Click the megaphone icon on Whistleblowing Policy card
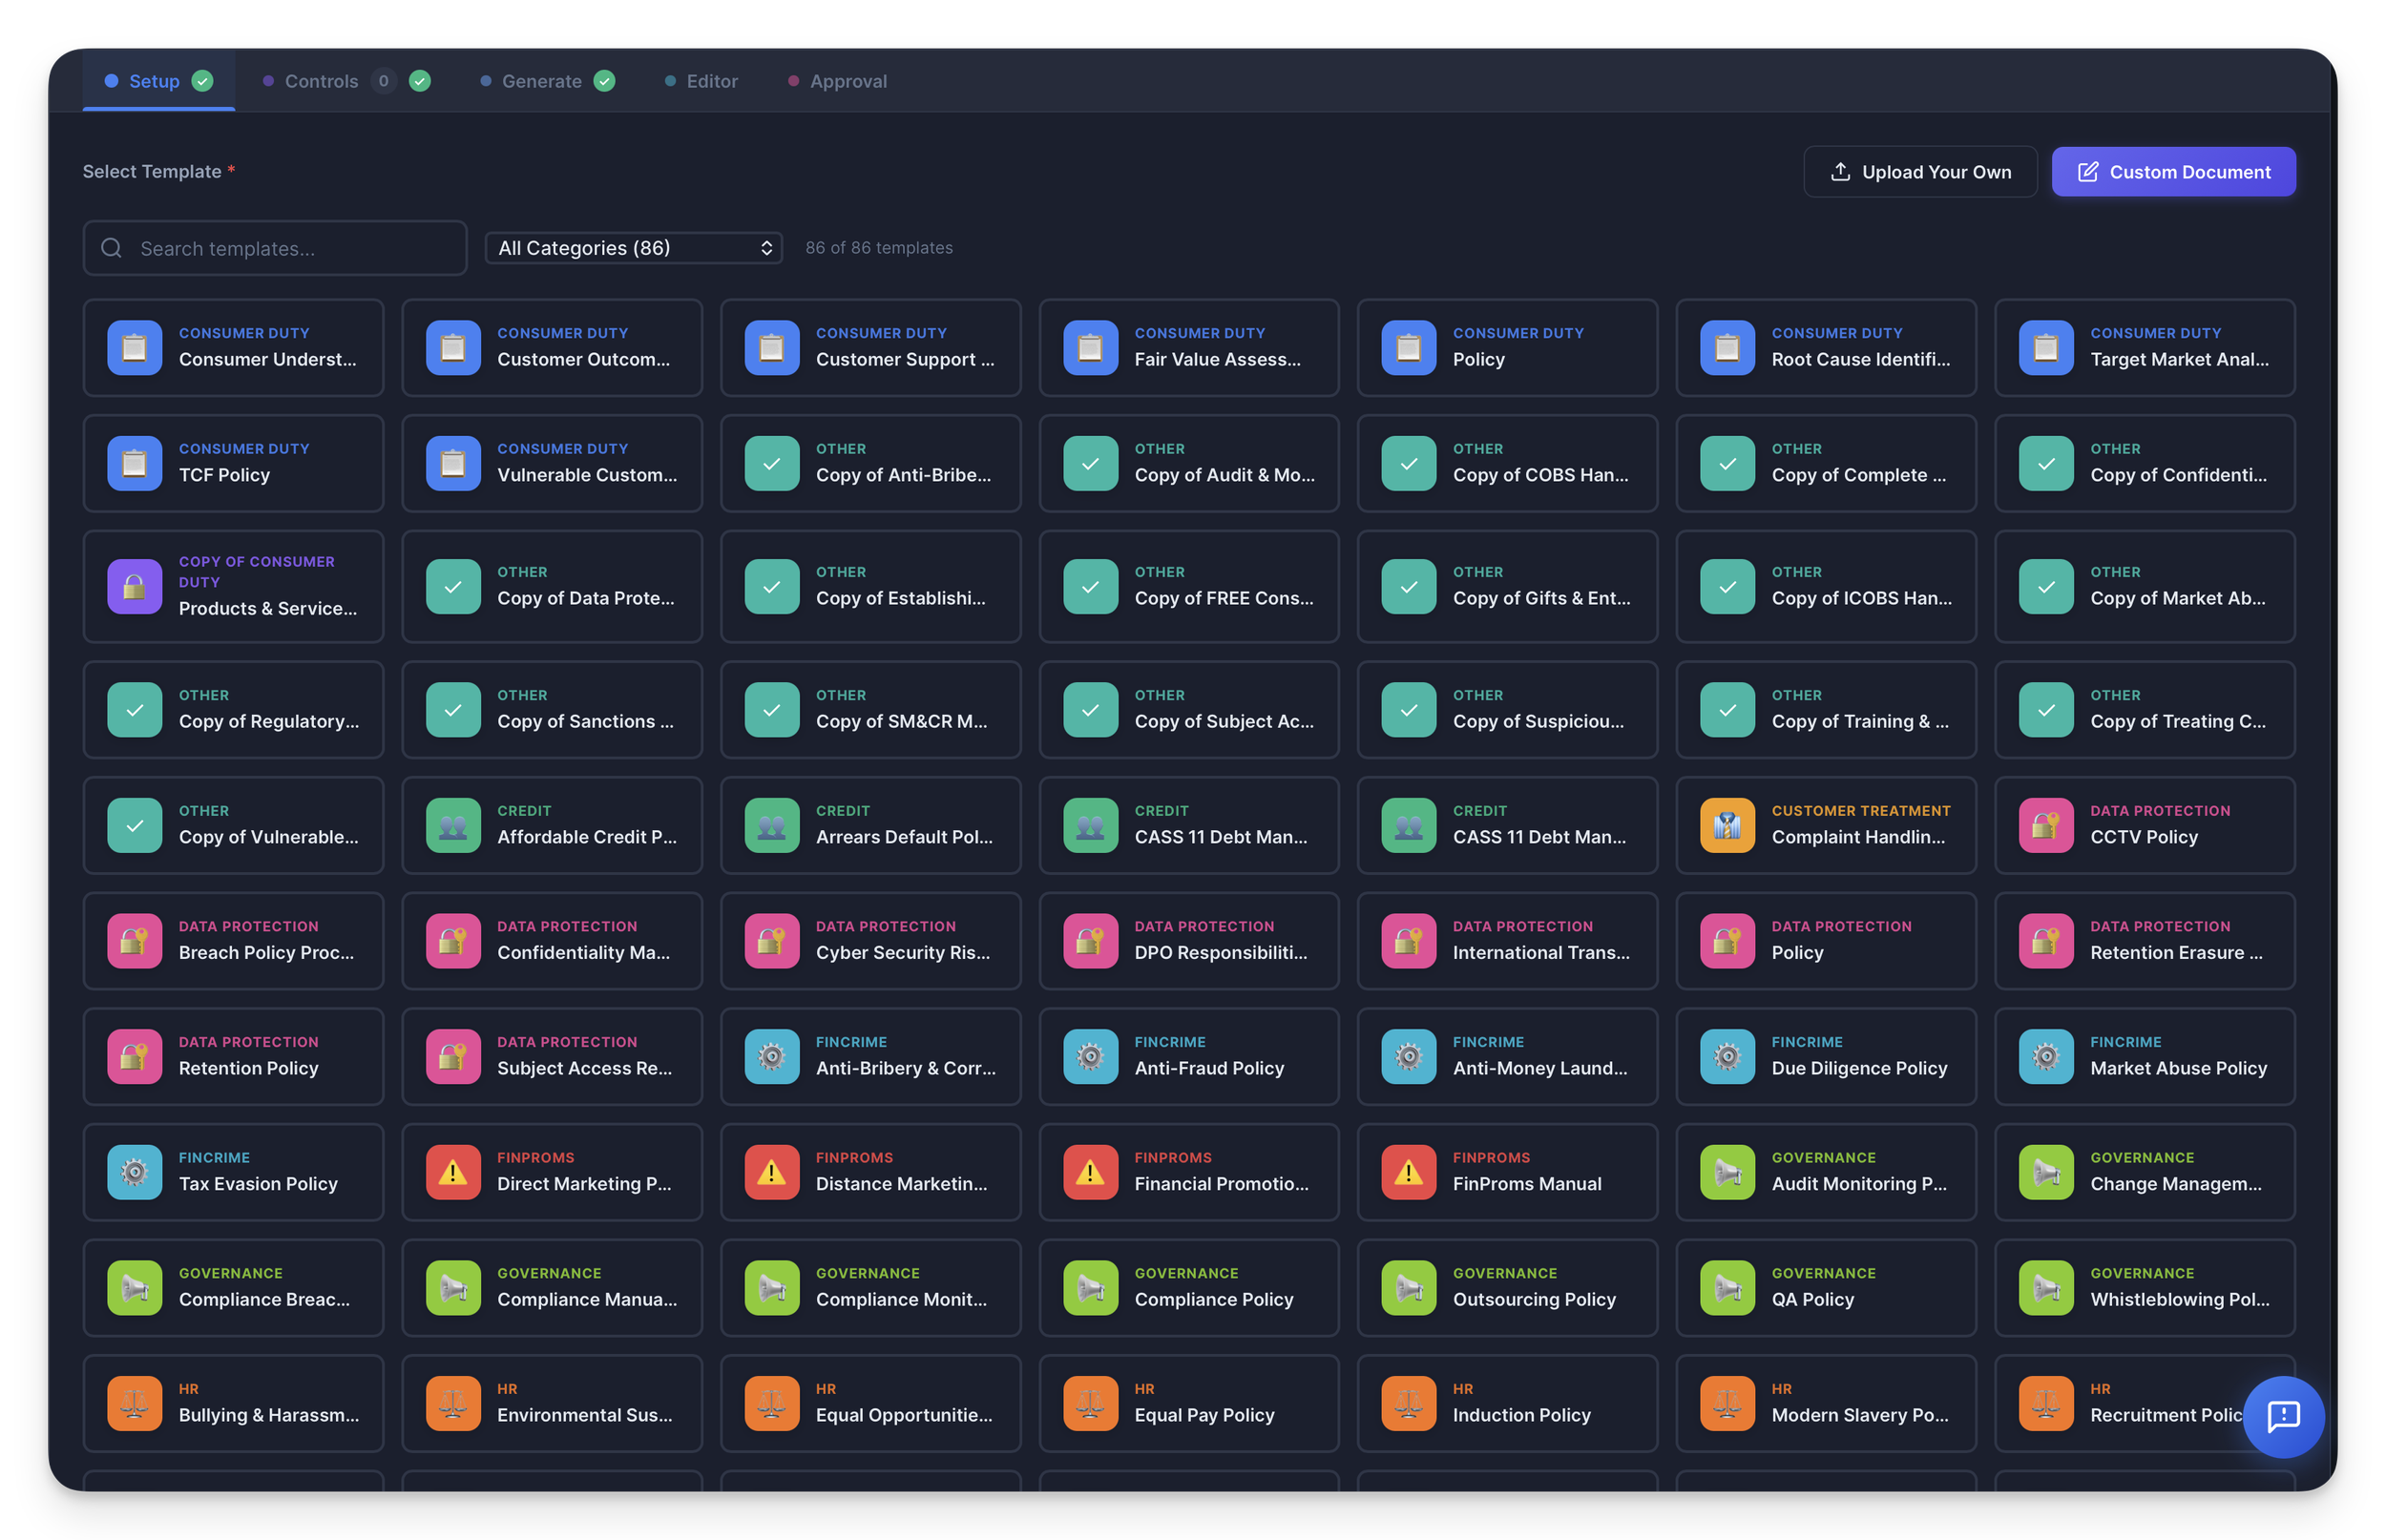2386x1540 pixels. (x=2045, y=1287)
